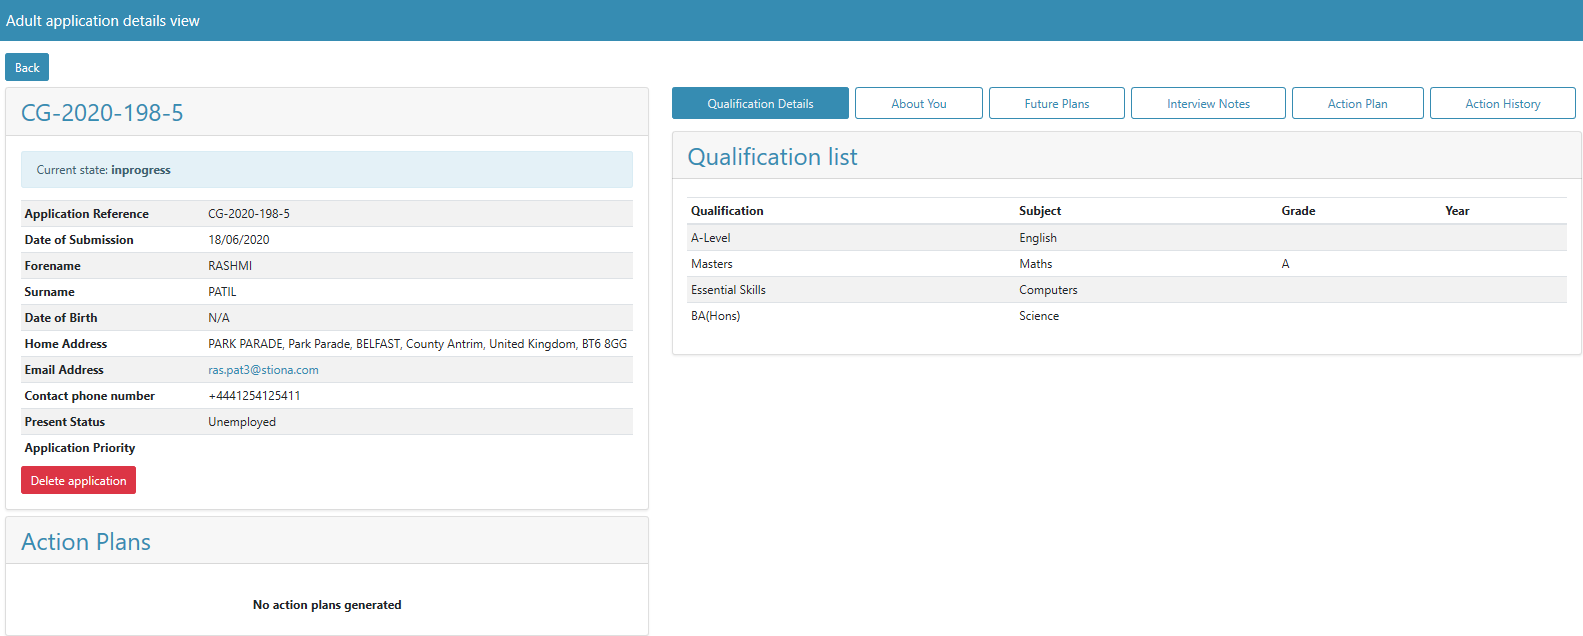Open the Qualification Details tab

[760, 103]
